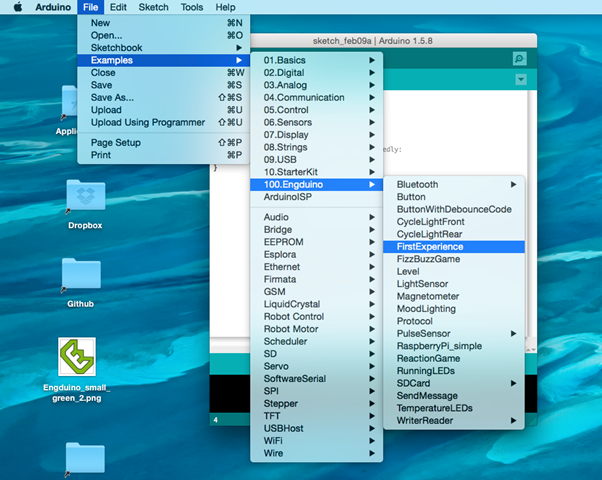This screenshot has height=480, width=602.
Task: Choose Save As... menu entry
Action: [x=164, y=98]
